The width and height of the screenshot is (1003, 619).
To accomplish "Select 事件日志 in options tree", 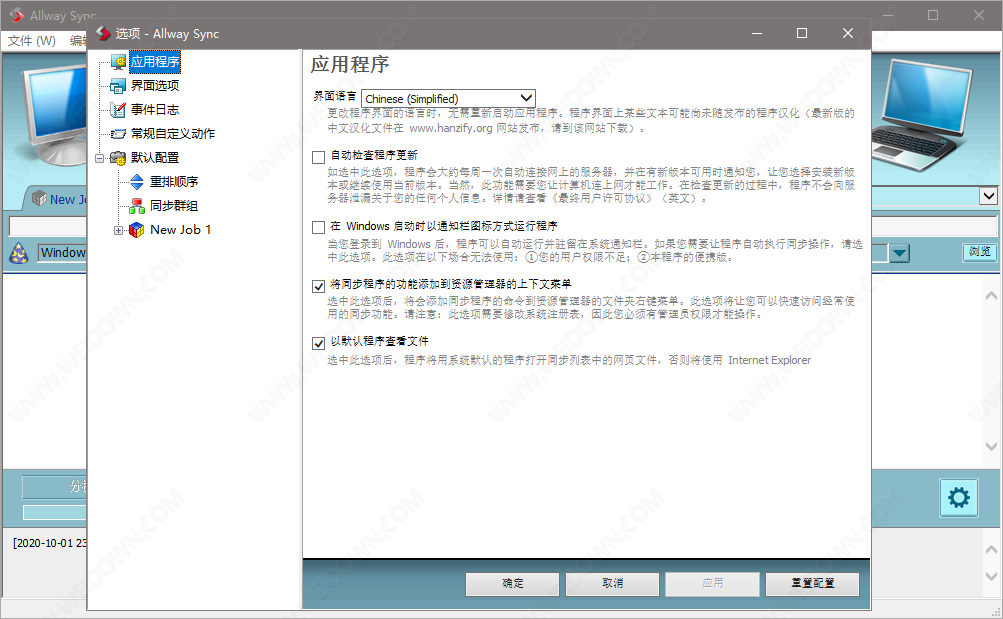I will click(155, 109).
